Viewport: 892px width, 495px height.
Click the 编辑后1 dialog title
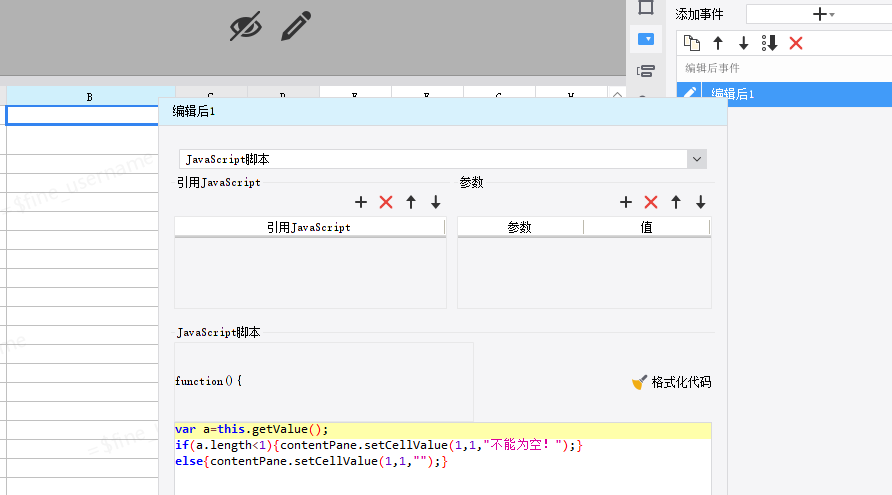pos(194,112)
